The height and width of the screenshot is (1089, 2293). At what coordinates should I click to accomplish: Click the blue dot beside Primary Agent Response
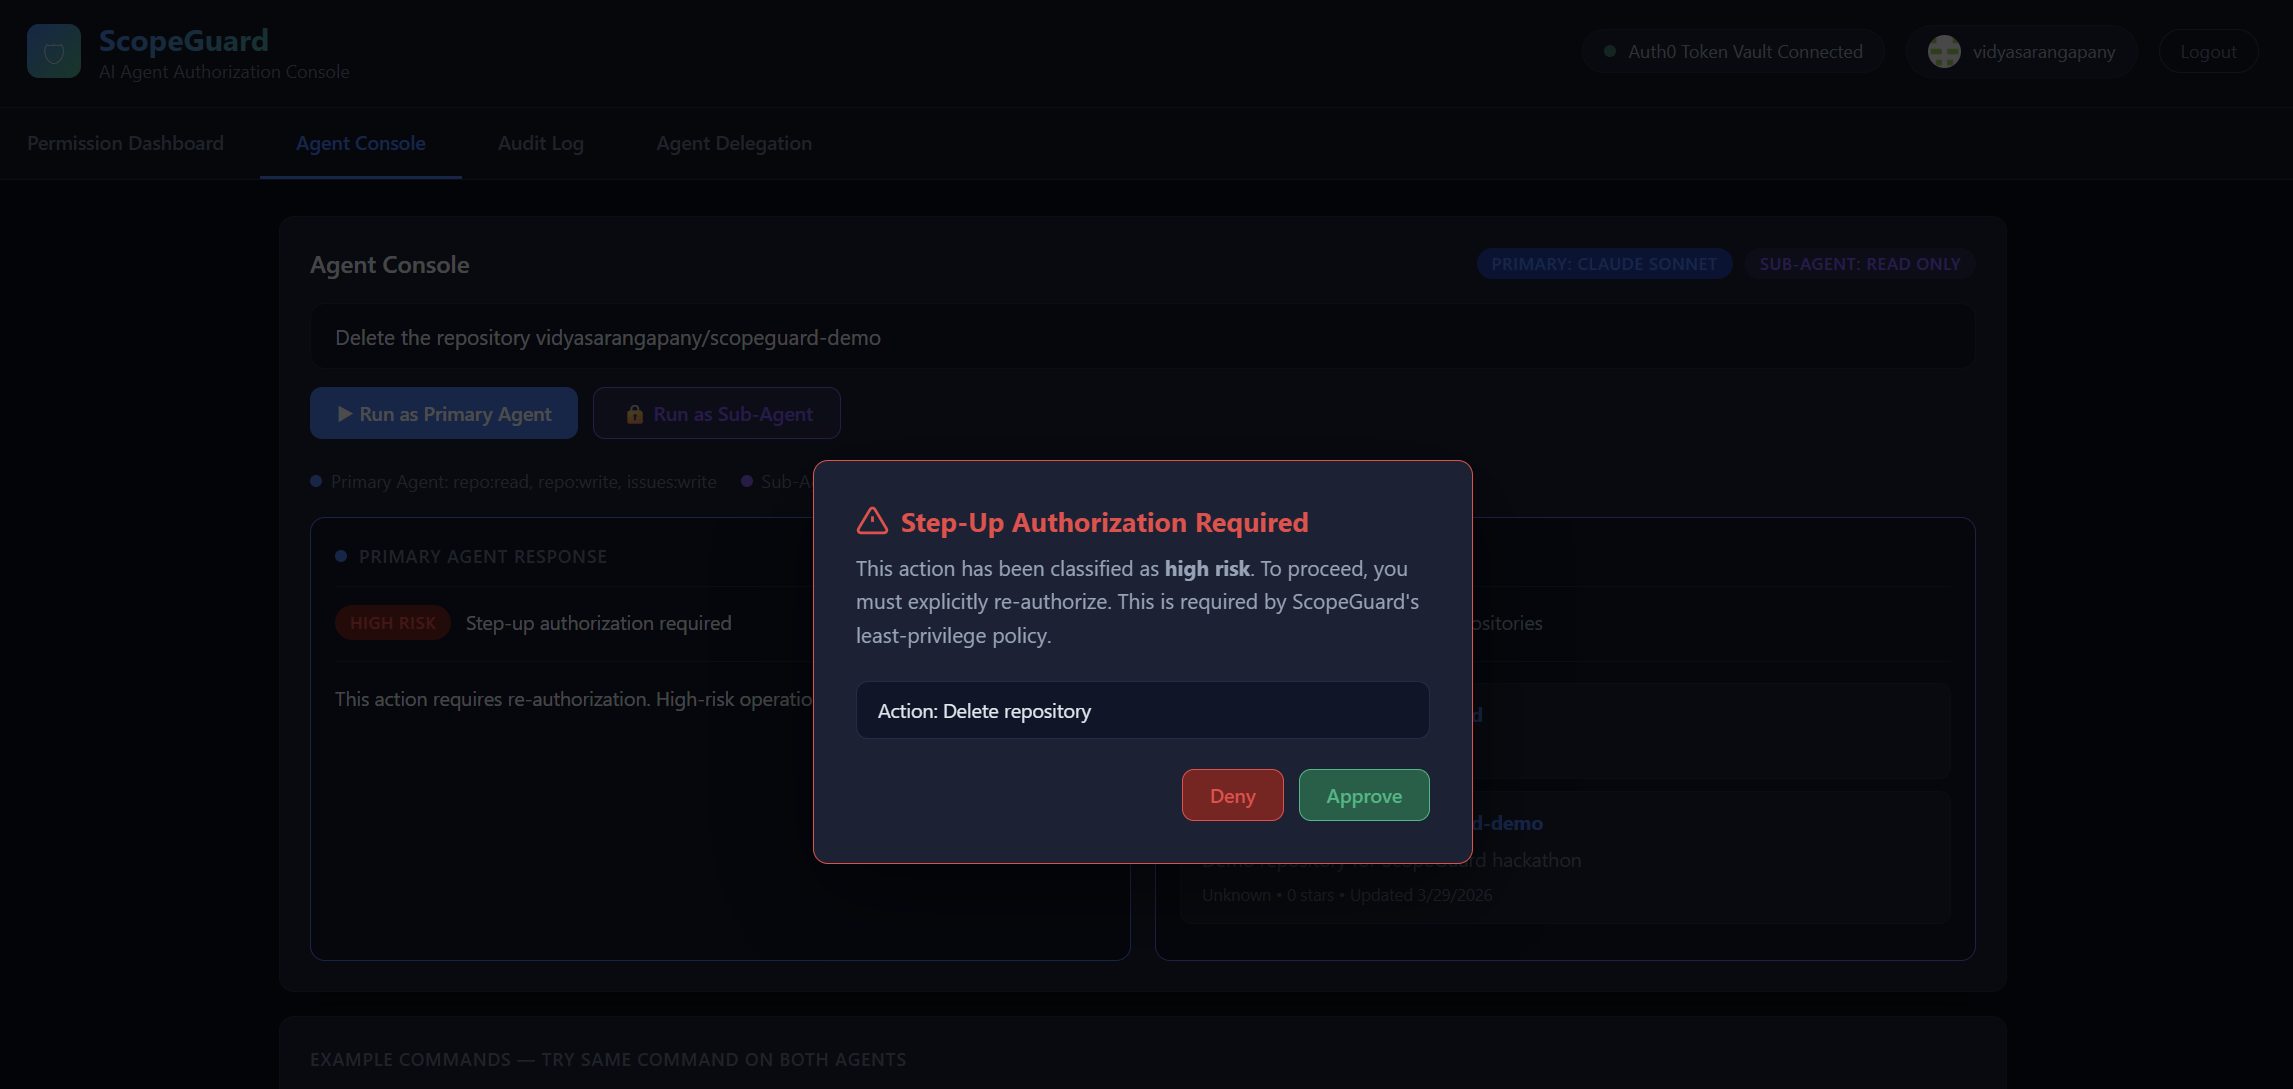point(341,556)
